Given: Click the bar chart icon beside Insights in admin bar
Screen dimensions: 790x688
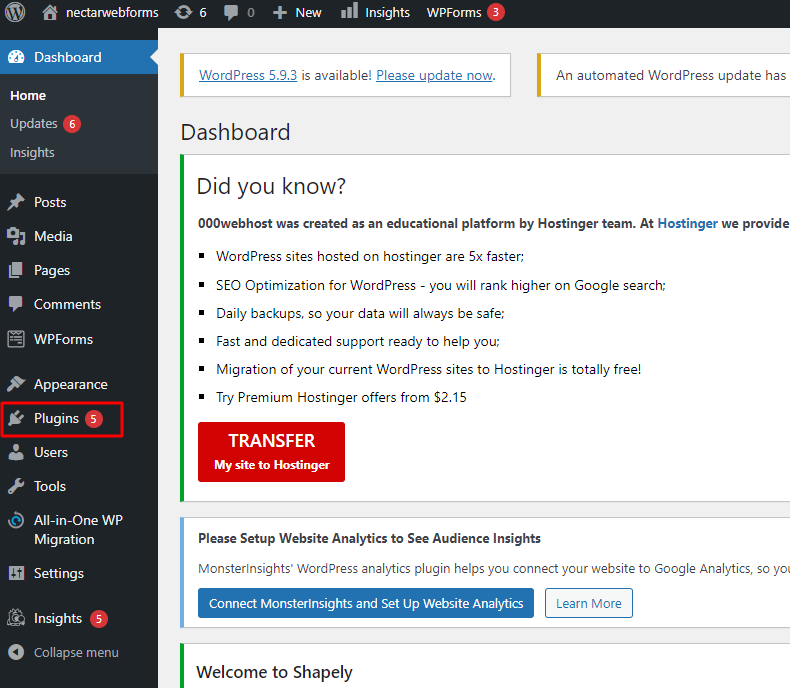Looking at the screenshot, I should pyautogui.click(x=350, y=11).
